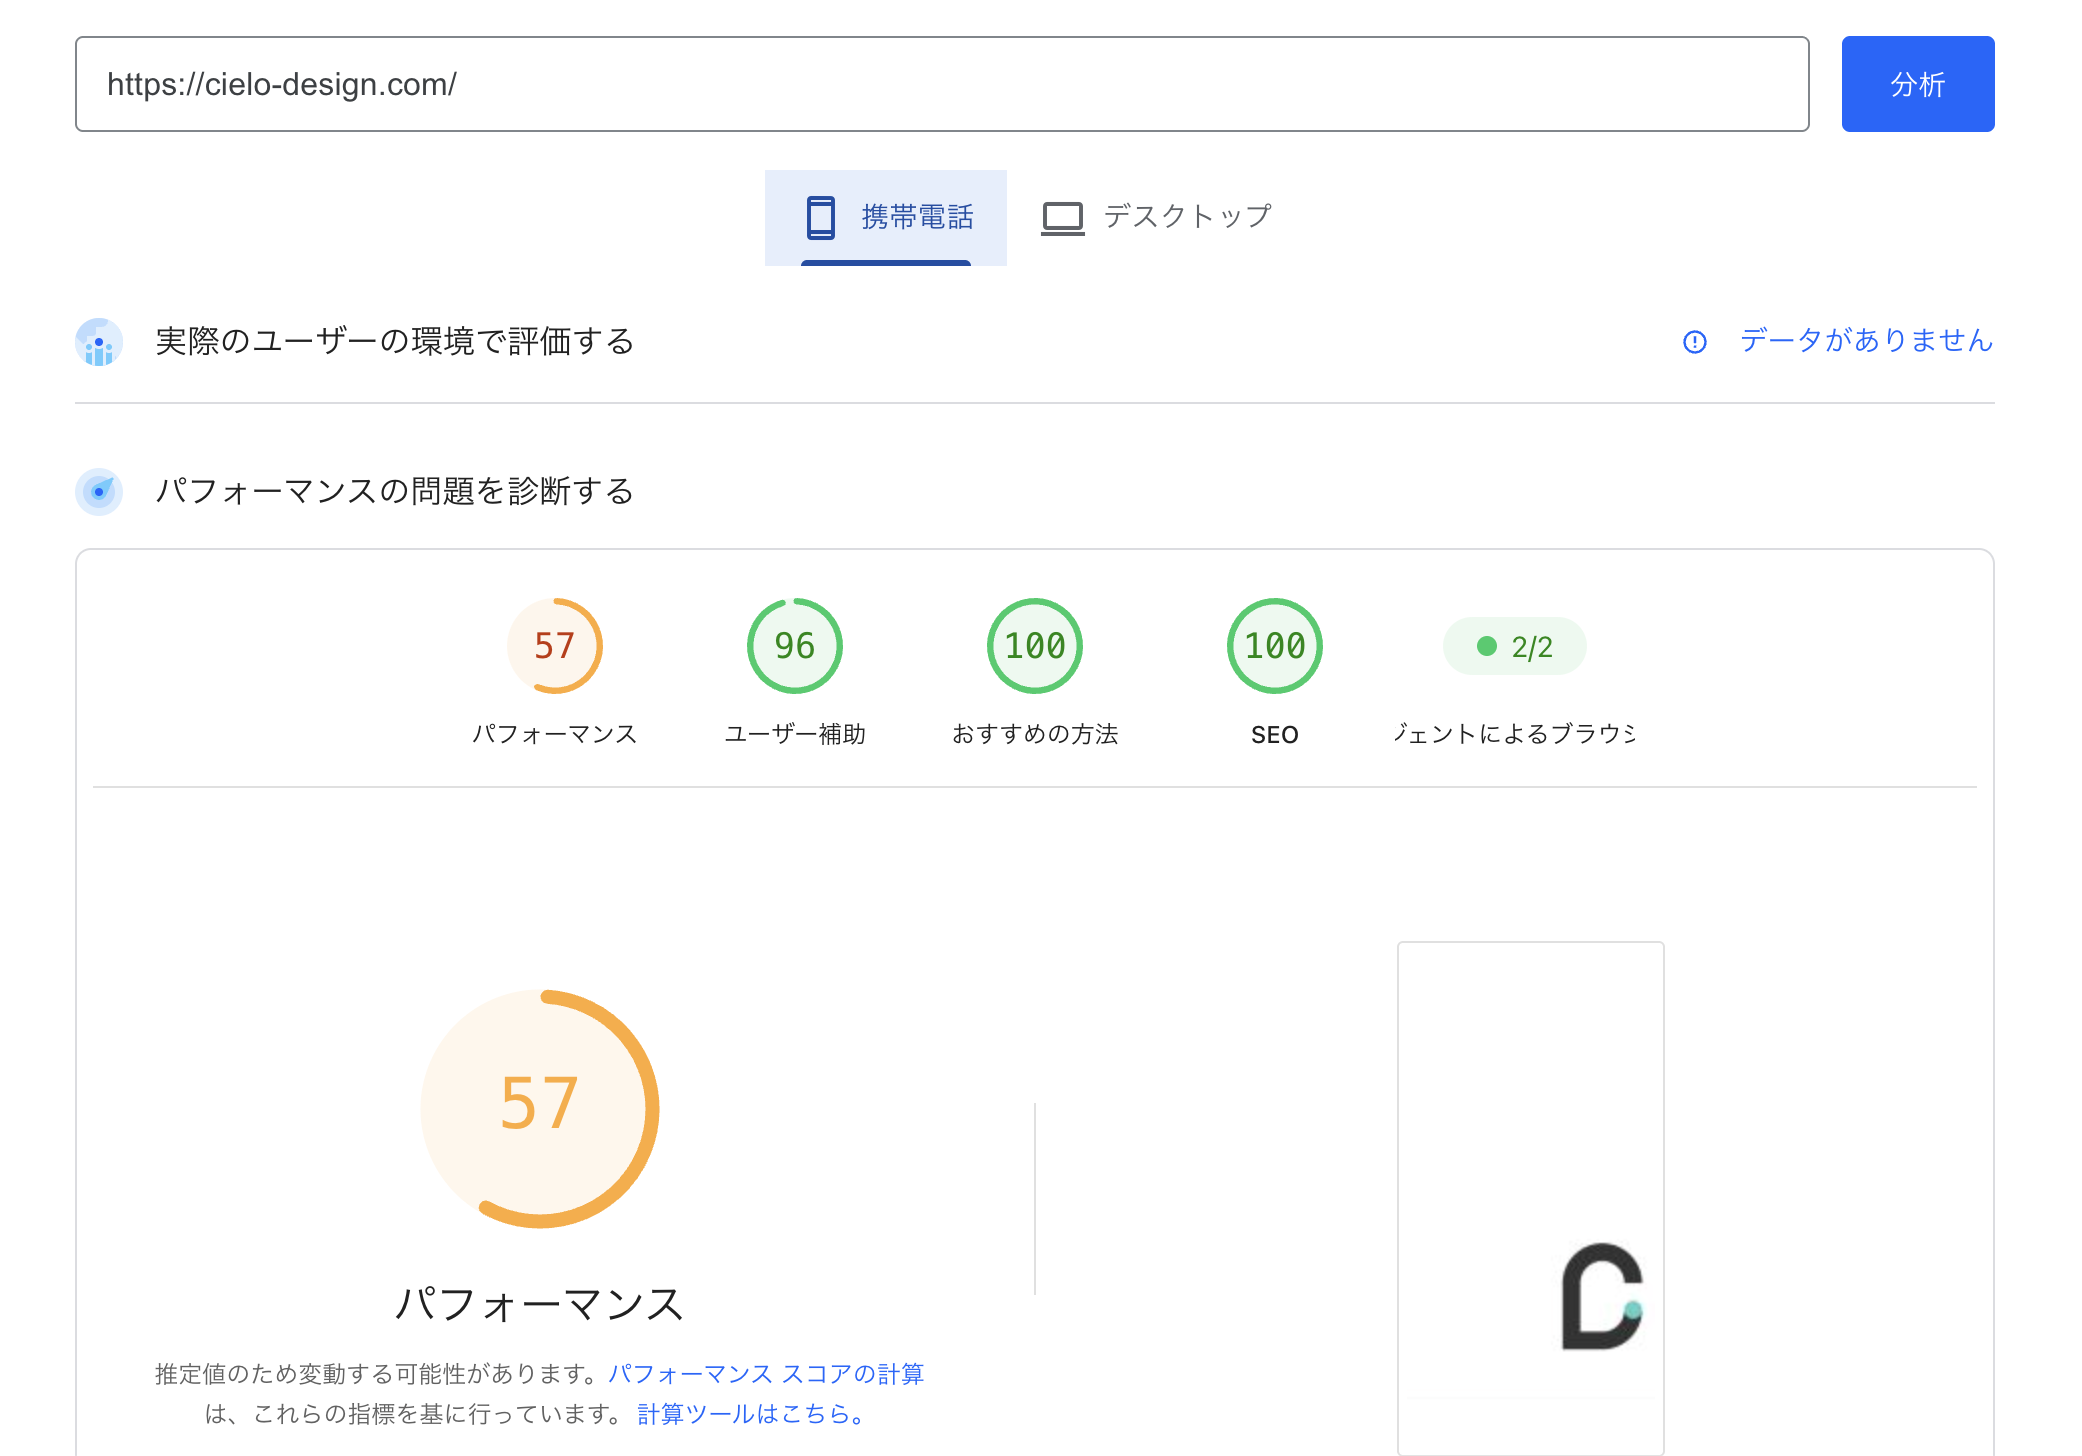The height and width of the screenshot is (1456, 2082).
Task: Switch to the デスクトップ tab
Action: [1156, 217]
